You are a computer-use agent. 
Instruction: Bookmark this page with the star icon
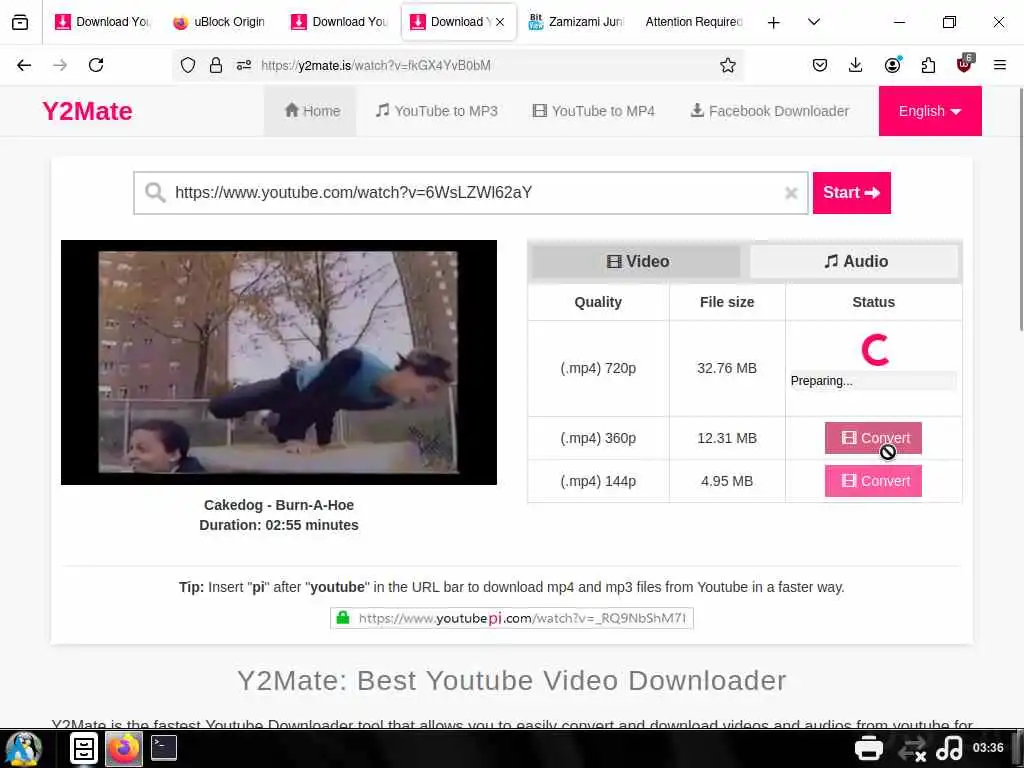point(728,65)
